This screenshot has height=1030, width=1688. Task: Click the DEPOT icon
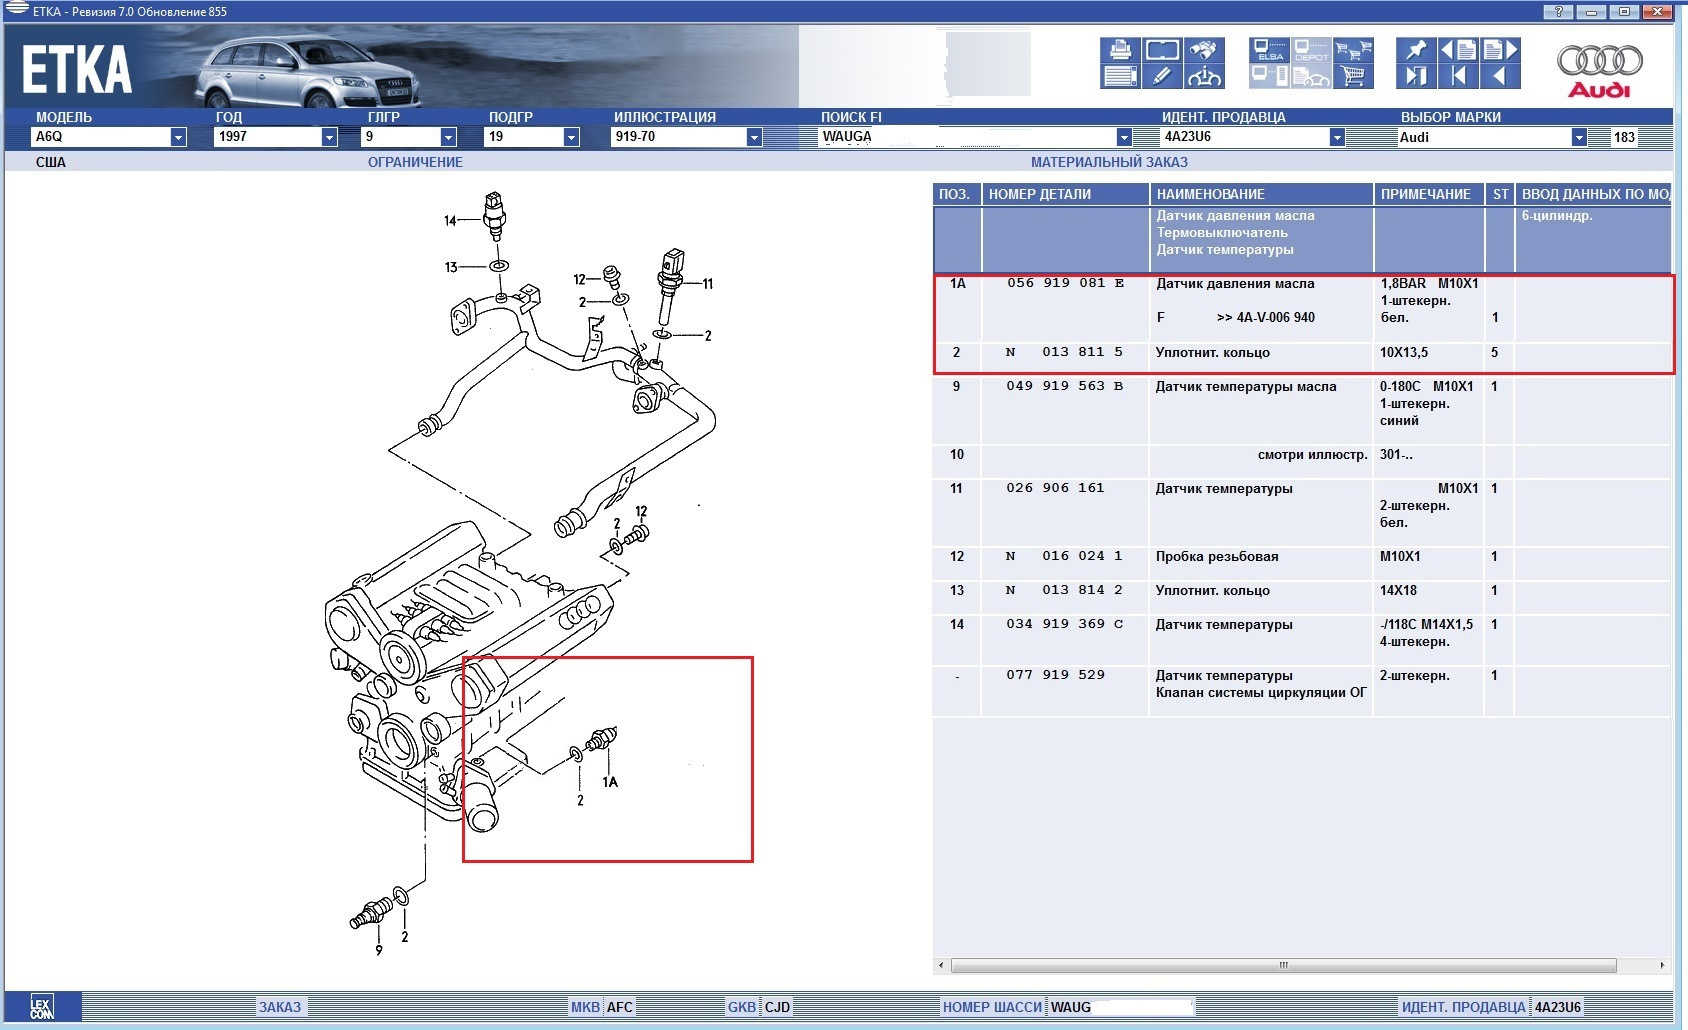(1311, 50)
